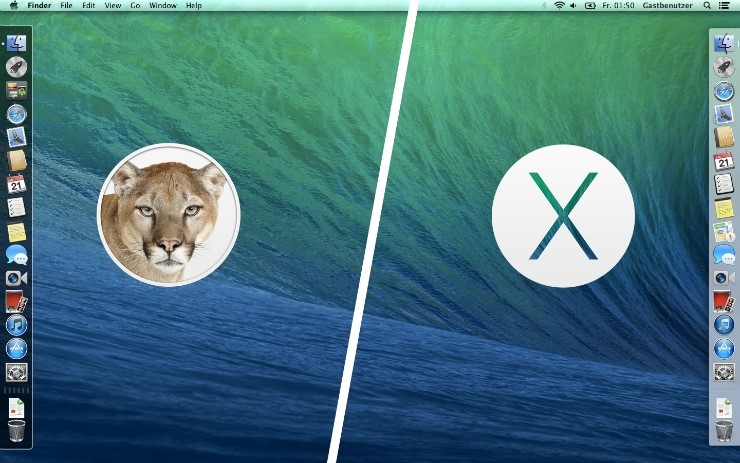Open System Preferences gear in the right light dock

(x=724, y=372)
